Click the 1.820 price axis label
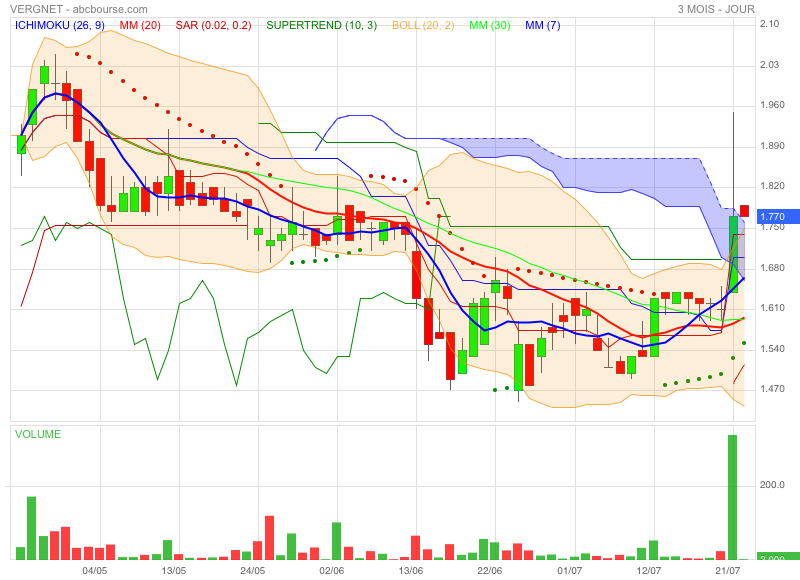Screen dimensions: 800x580 772,186
